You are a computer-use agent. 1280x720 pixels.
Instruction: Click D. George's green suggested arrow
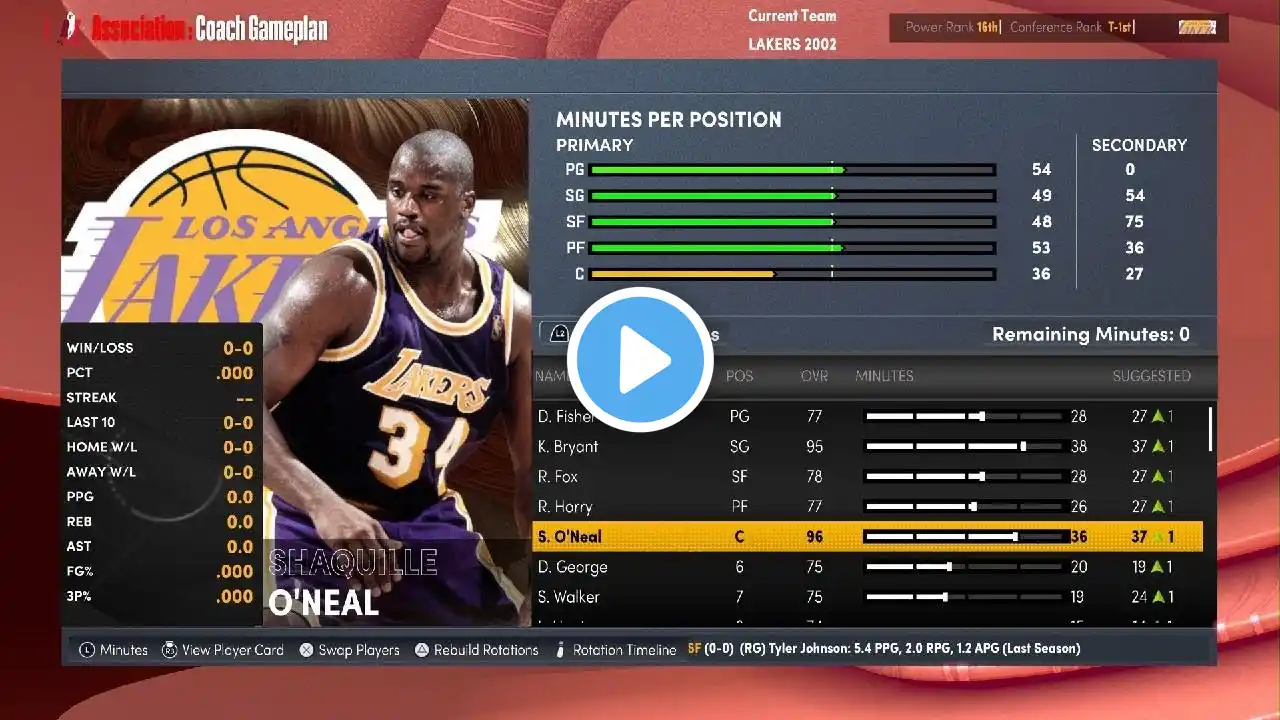(x=1157, y=566)
